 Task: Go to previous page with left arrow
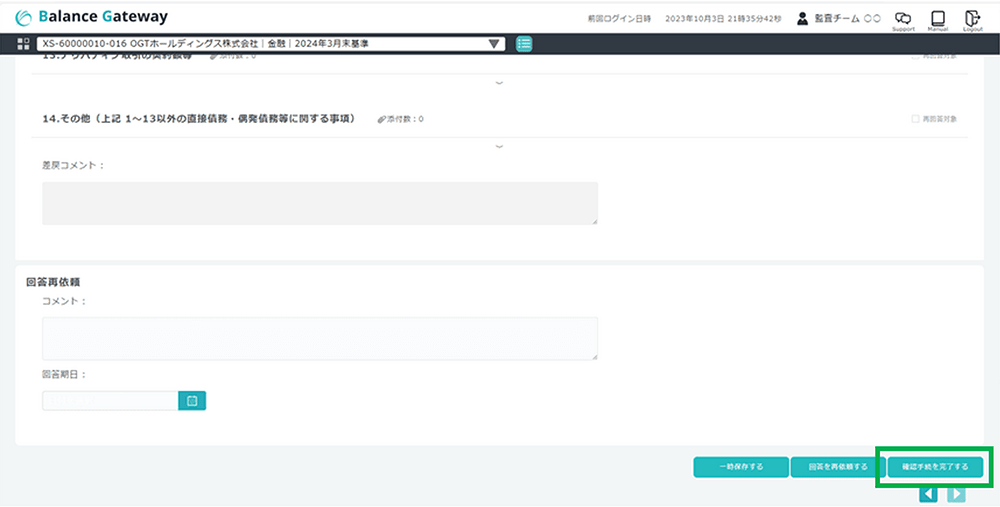click(928, 493)
